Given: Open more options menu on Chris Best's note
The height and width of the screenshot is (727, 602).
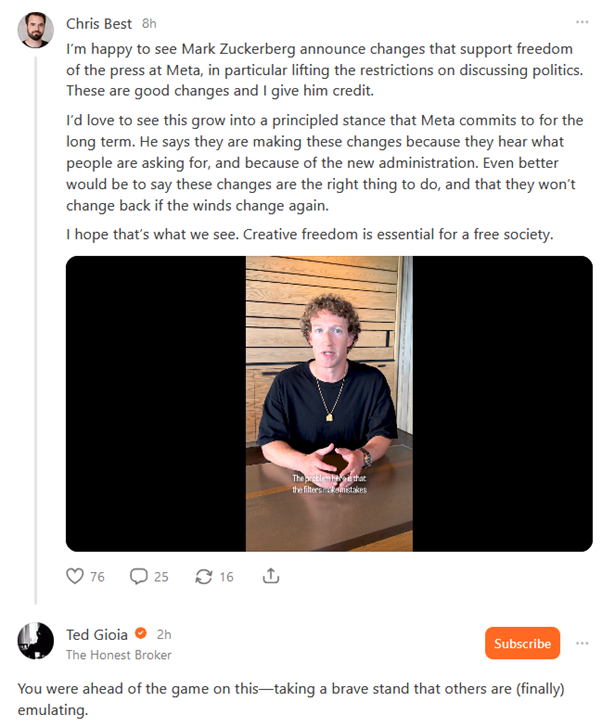Looking at the screenshot, I should coord(582,22).
